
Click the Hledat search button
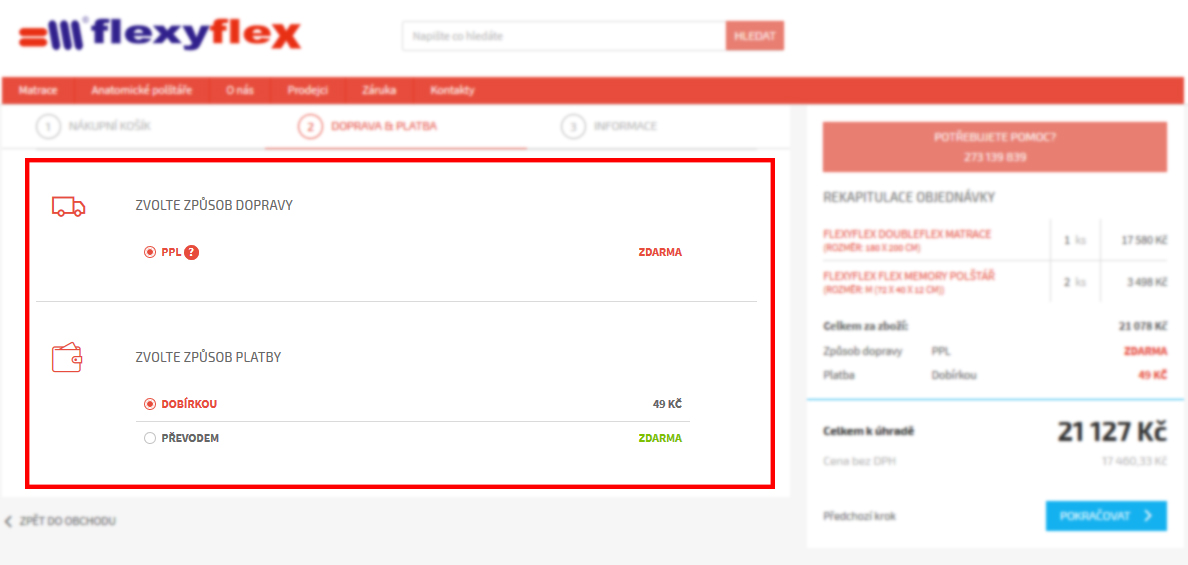point(755,36)
